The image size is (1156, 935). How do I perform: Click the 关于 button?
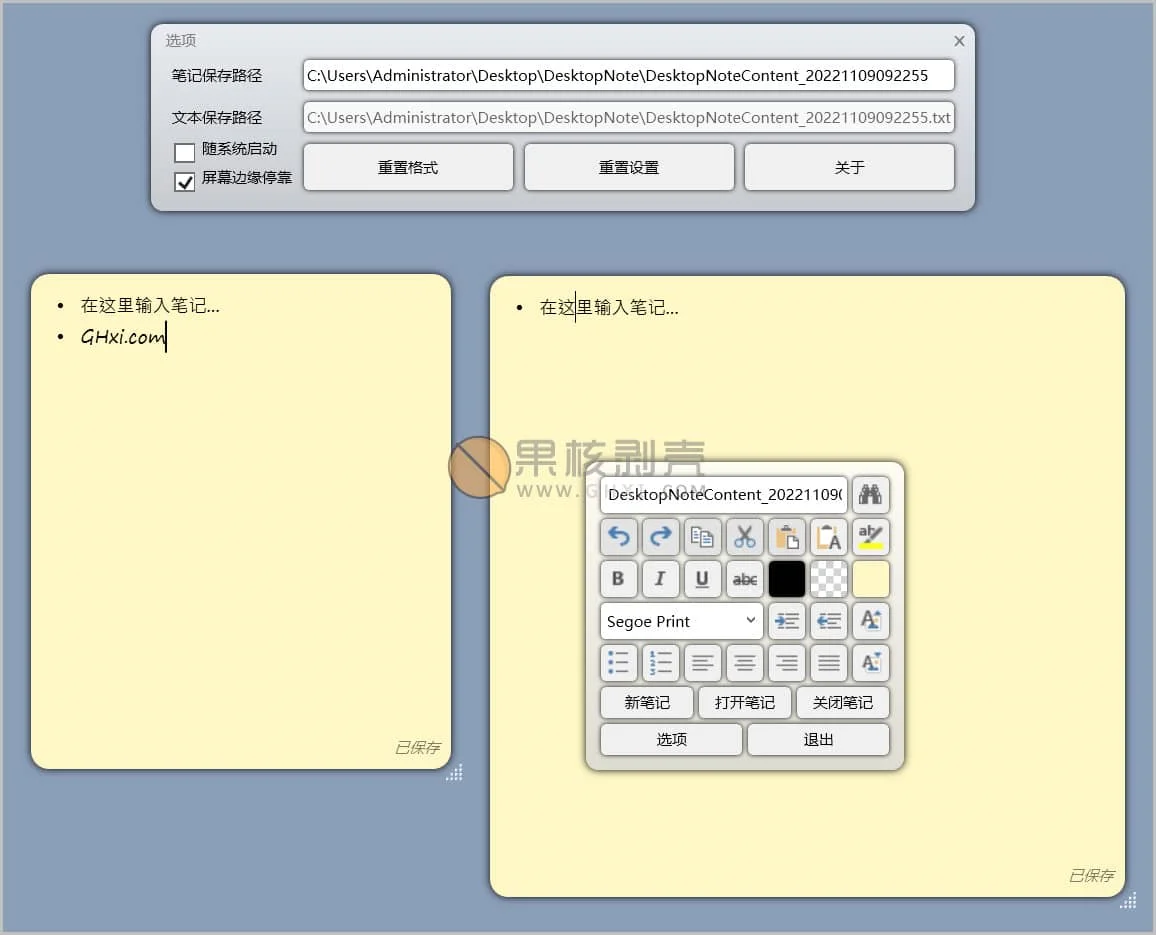click(x=849, y=167)
